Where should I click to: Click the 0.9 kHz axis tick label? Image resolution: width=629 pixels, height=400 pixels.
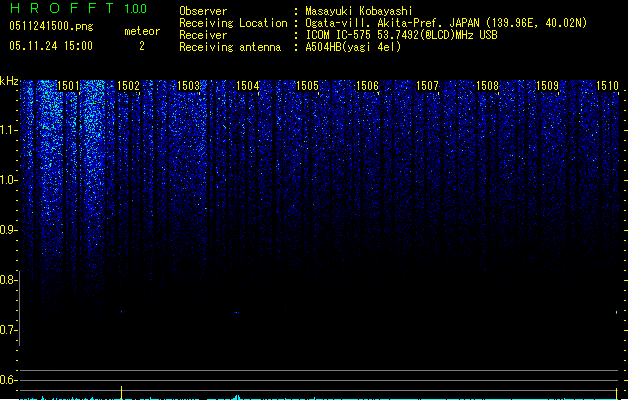click(x=8, y=230)
